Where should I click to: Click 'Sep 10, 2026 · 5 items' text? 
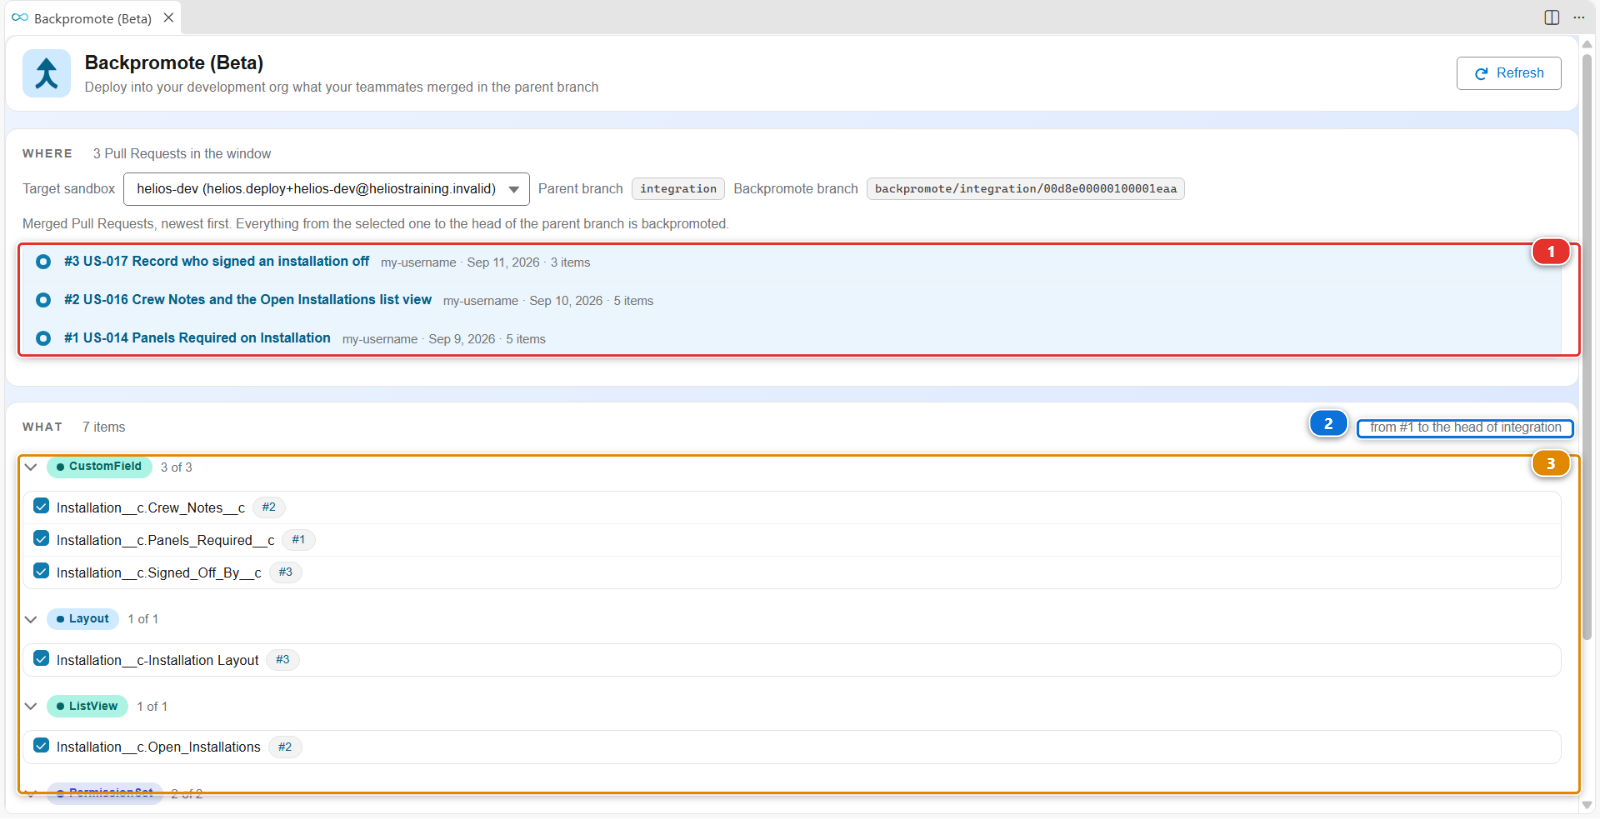591,301
